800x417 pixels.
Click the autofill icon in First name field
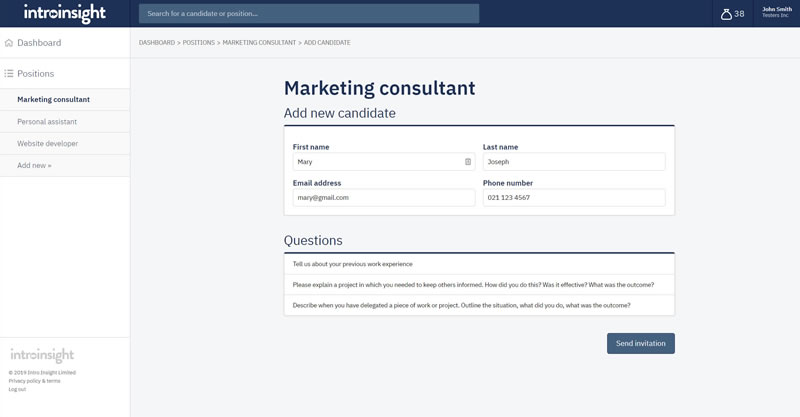468,162
